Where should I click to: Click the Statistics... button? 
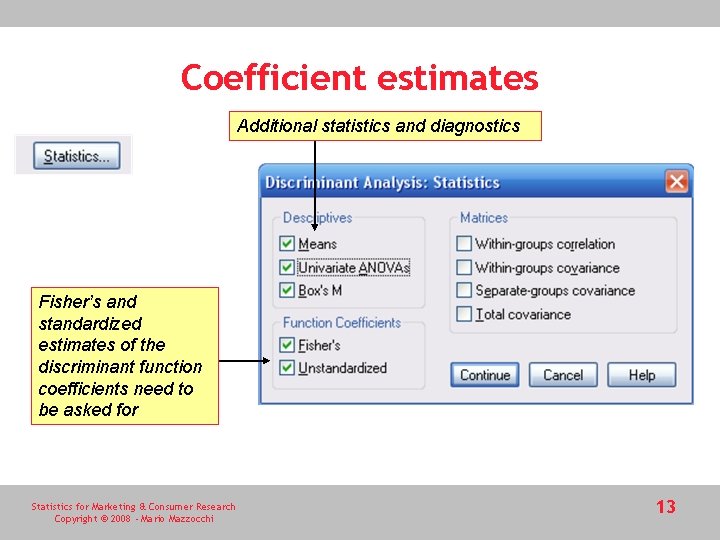pos(77,156)
